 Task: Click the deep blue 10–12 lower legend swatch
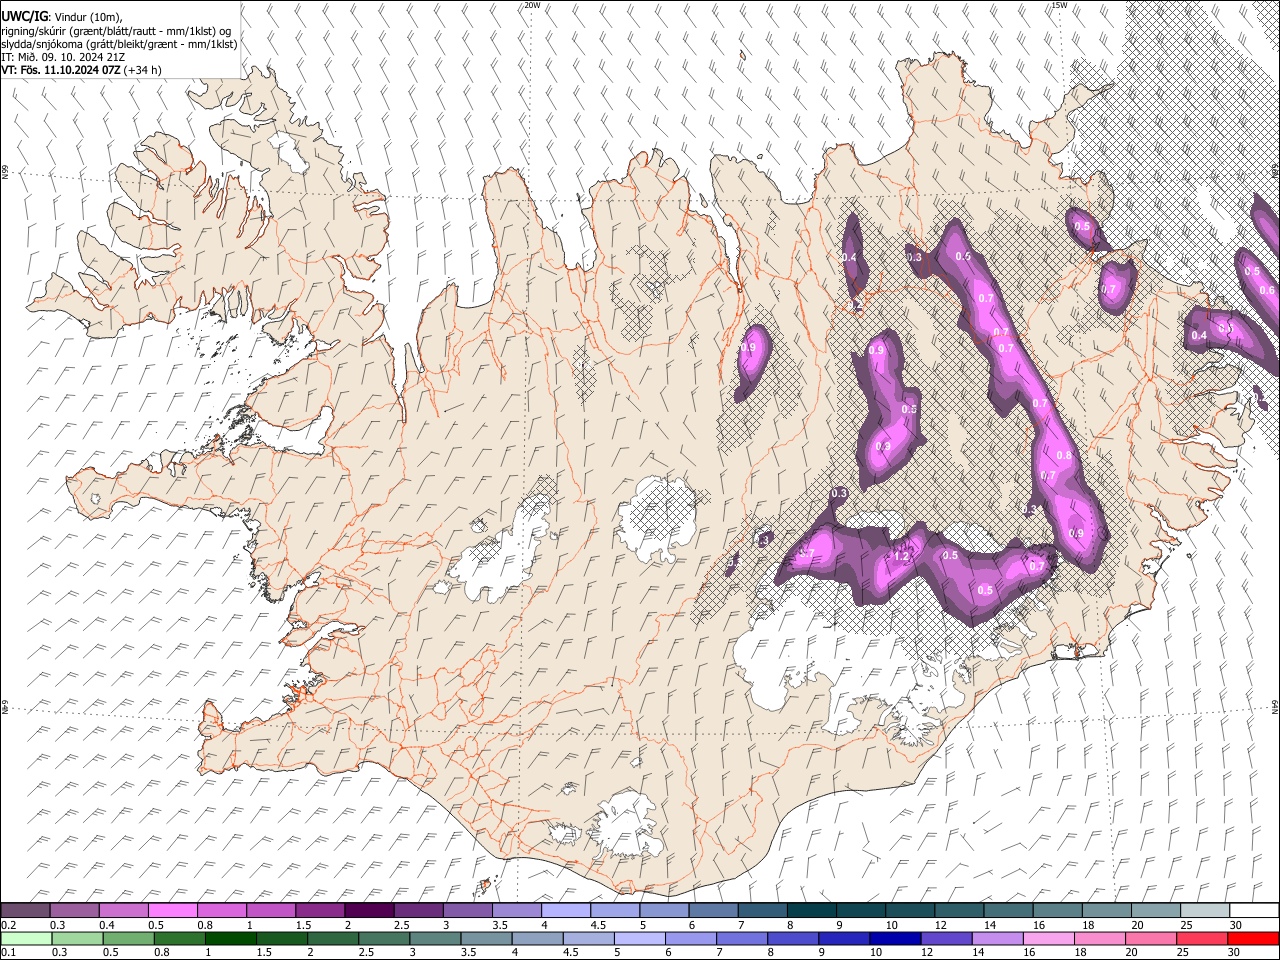click(x=895, y=938)
